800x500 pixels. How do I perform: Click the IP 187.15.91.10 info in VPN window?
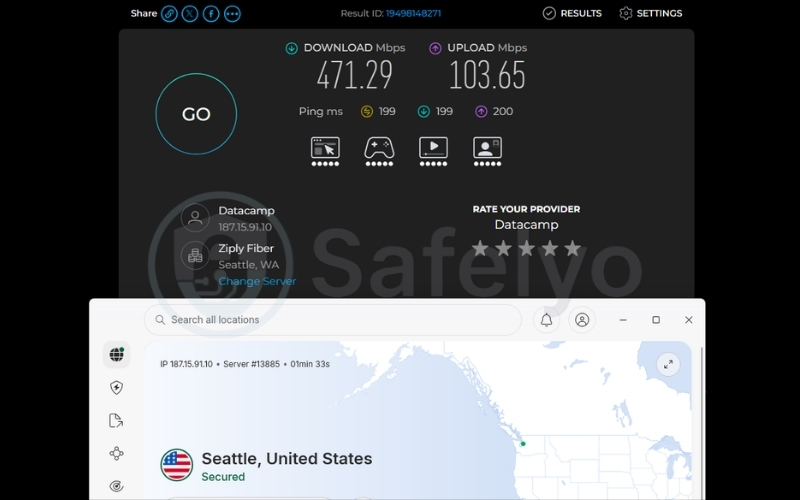pyautogui.click(x=186, y=364)
